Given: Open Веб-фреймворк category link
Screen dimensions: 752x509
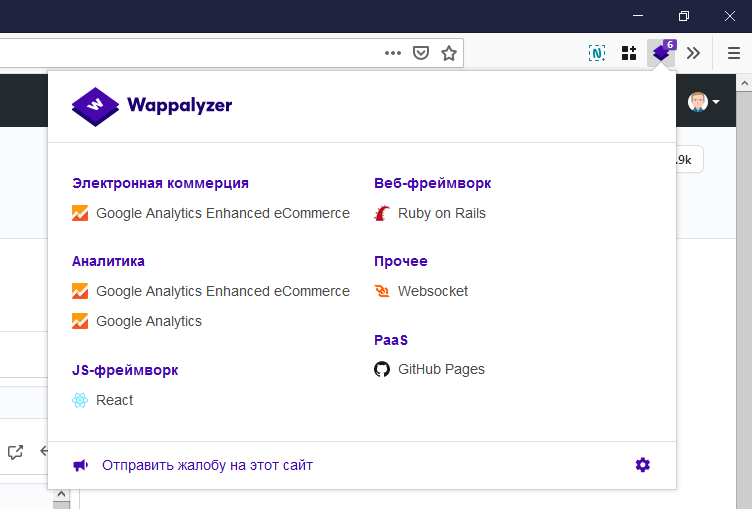Looking at the screenshot, I should [433, 183].
